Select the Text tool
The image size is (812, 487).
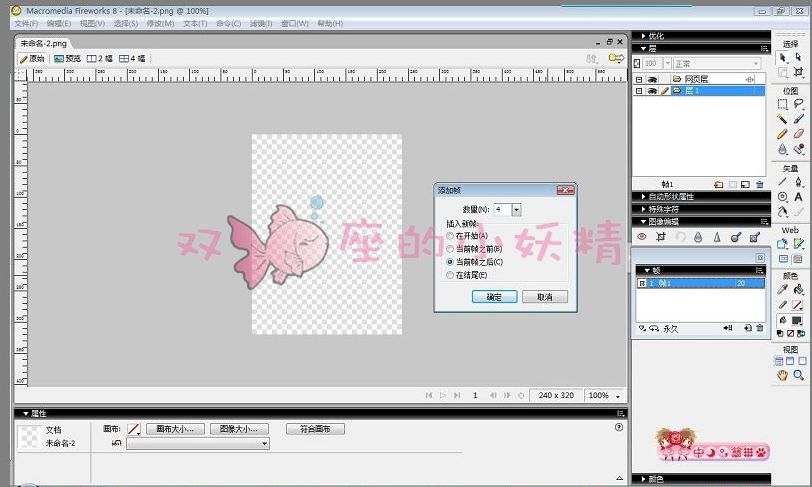coord(799,197)
